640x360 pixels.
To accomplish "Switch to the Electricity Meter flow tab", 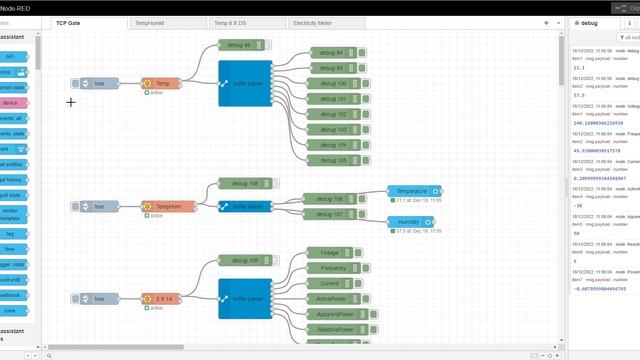I will tap(327, 23).
